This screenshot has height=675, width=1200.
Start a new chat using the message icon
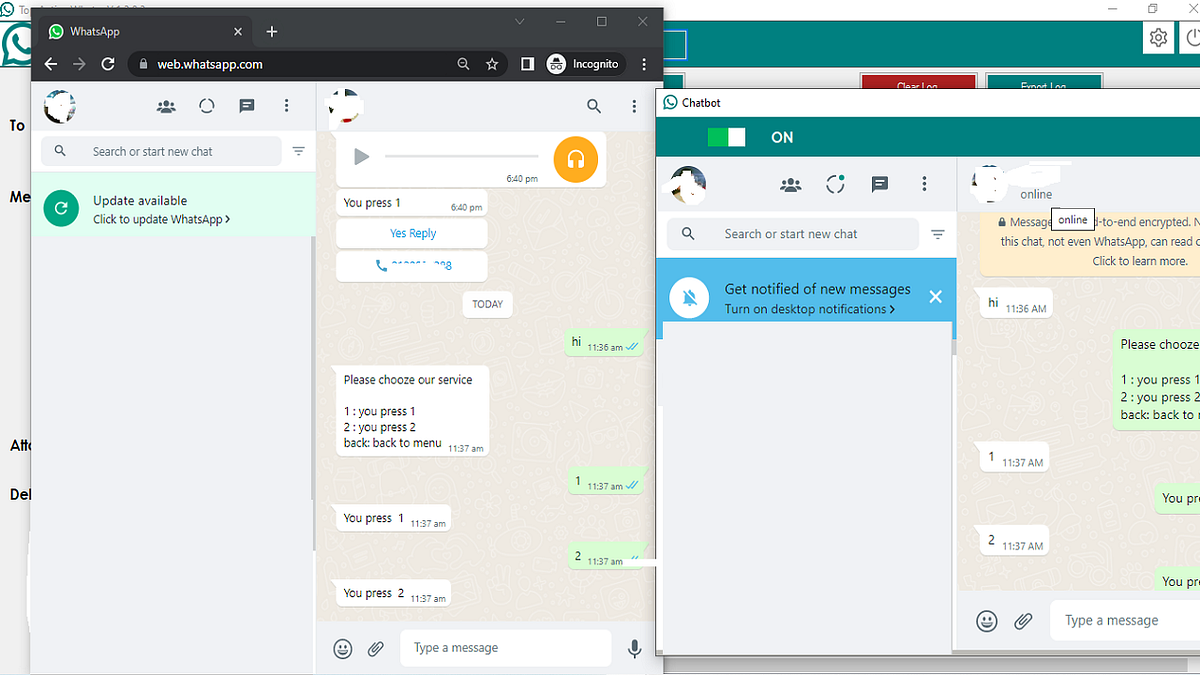click(x=246, y=106)
